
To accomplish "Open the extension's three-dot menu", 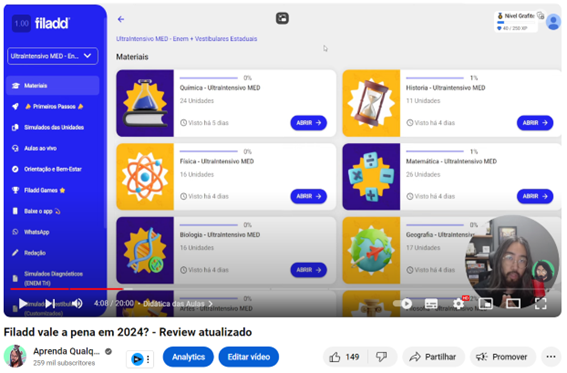I will coord(148,359).
